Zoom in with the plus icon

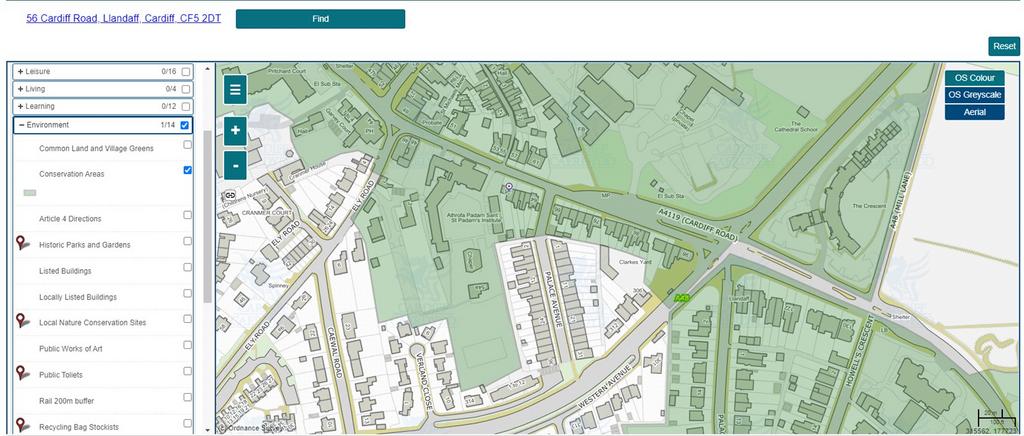click(235, 131)
